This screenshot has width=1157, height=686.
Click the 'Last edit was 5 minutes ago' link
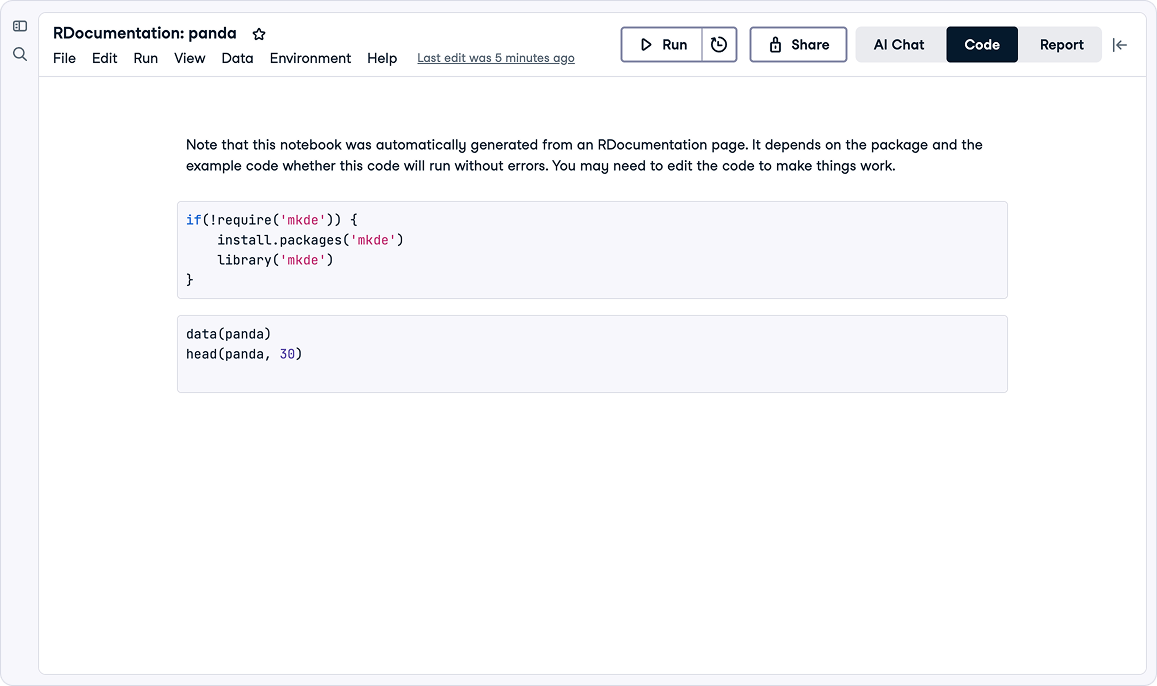tap(496, 58)
